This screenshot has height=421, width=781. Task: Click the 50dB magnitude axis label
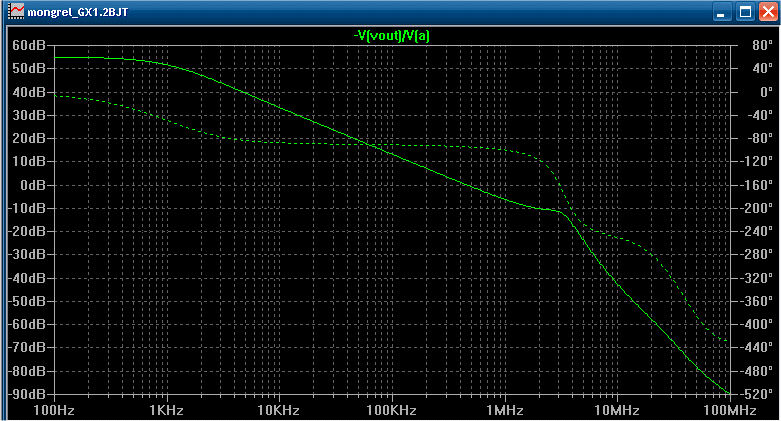point(28,68)
